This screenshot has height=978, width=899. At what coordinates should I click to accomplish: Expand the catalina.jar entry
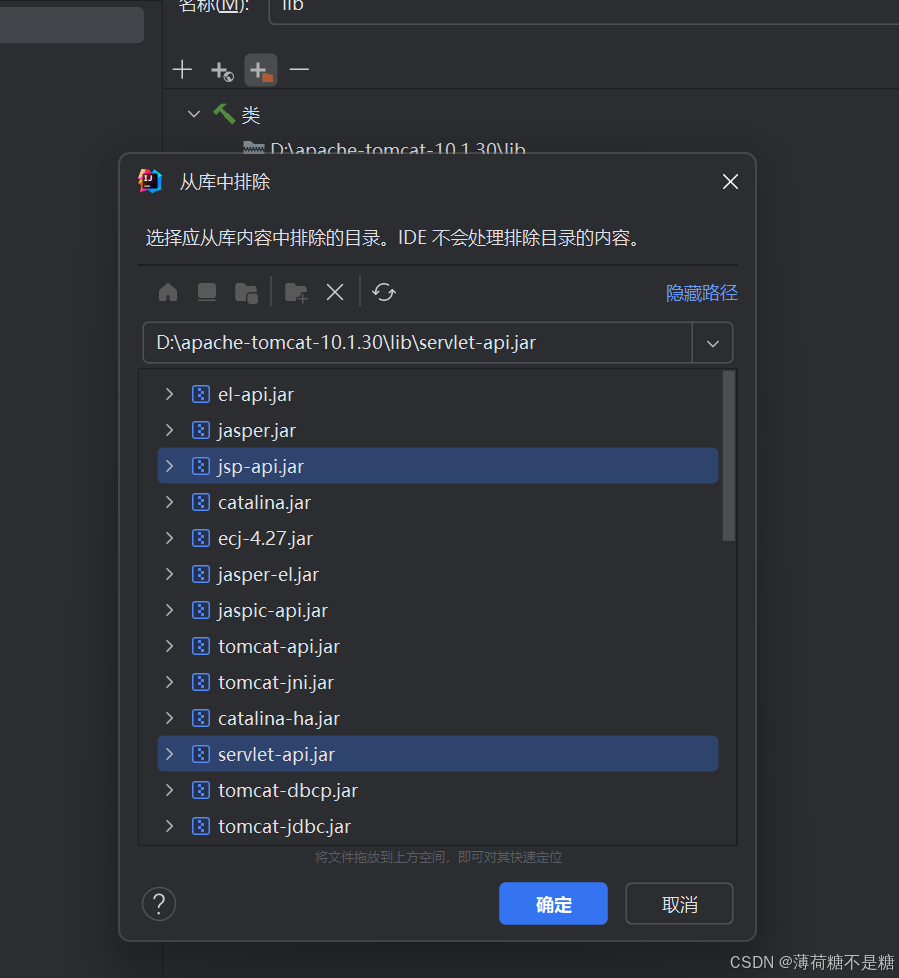click(x=169, y=502)
